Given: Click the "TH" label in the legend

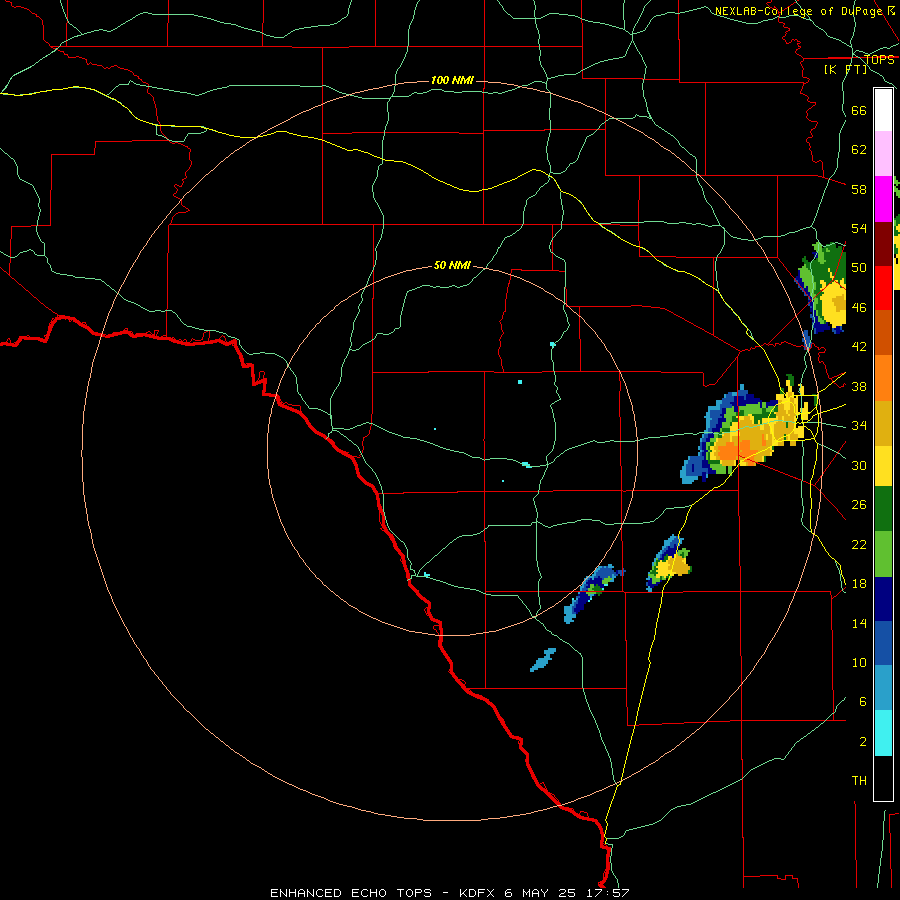Looking at the screenshot, I should pos(859,781).
